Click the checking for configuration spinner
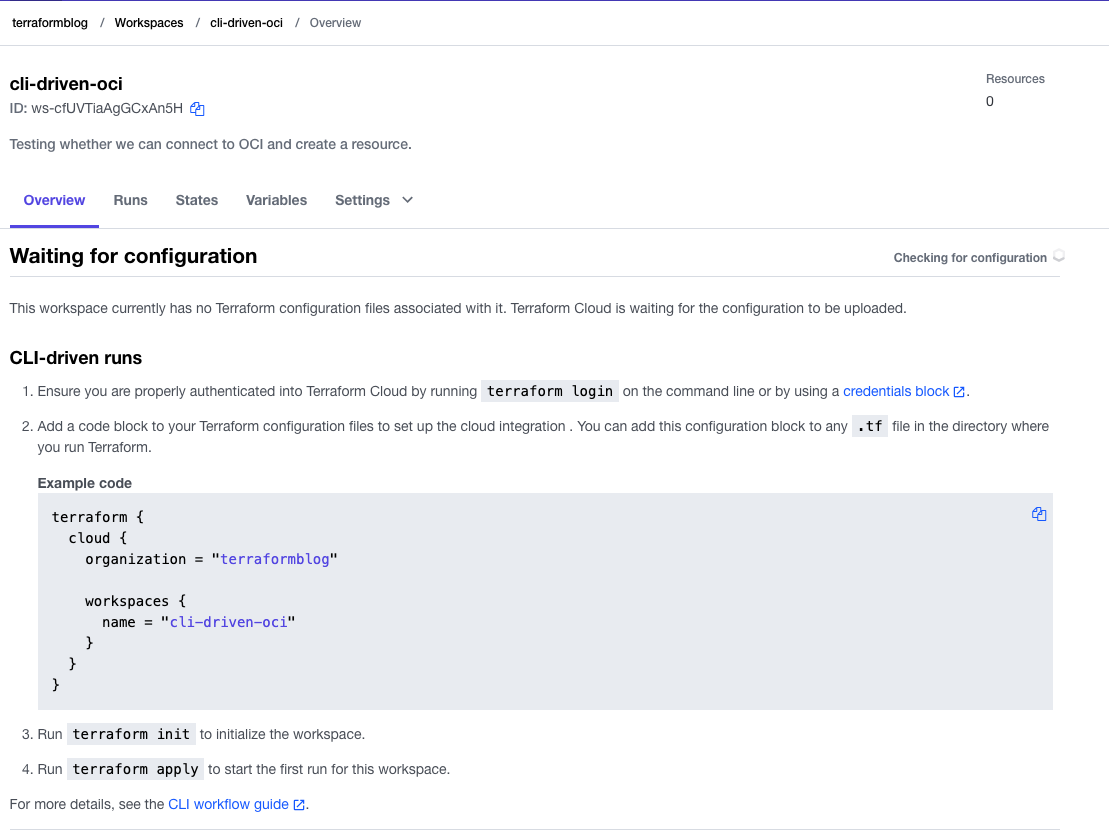 (1059, 256)
